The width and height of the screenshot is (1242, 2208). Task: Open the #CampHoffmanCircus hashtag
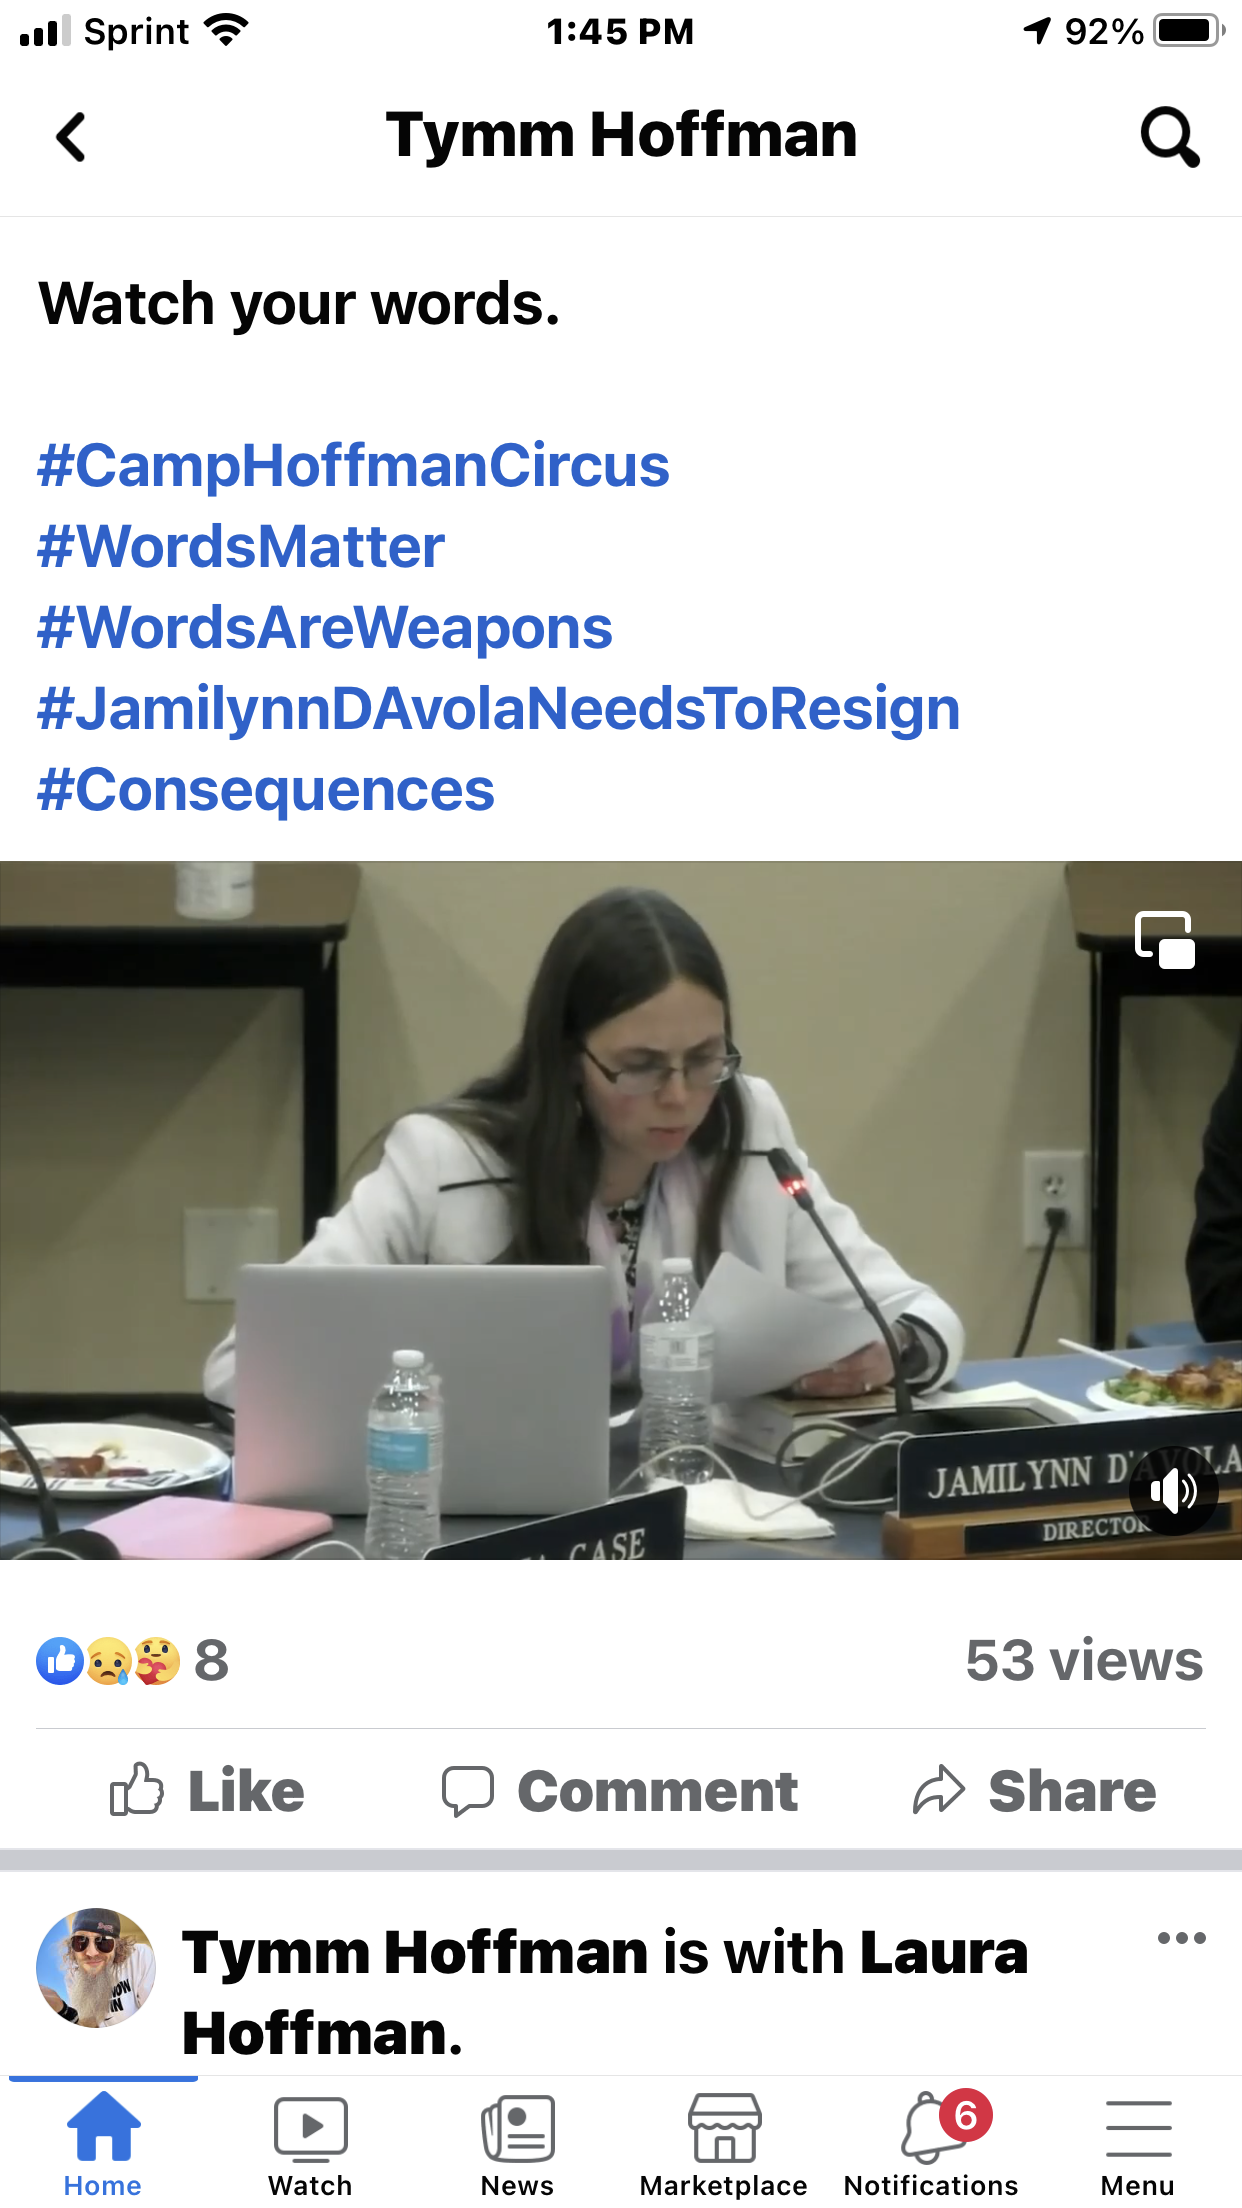click(x=353, y=465)
